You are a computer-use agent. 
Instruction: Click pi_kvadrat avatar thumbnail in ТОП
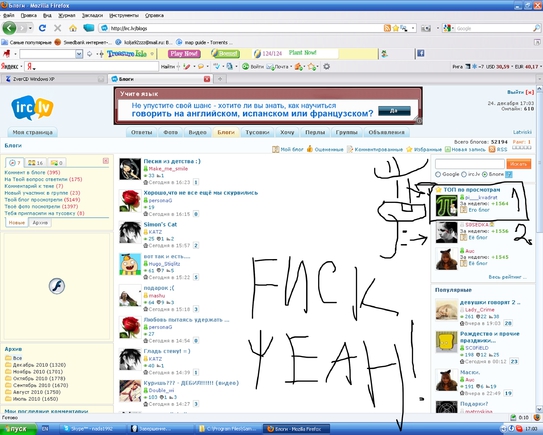446,206
